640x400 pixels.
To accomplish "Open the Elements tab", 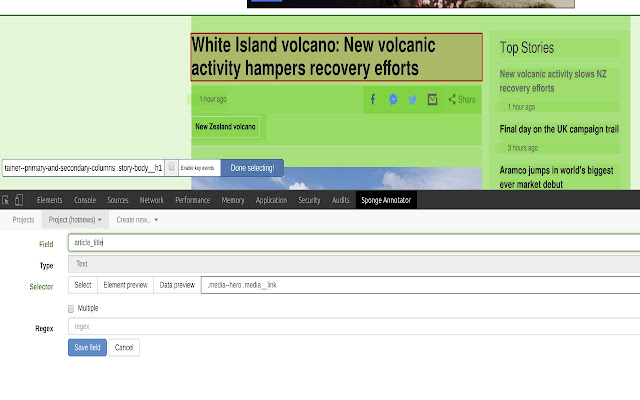I will 49,200.
